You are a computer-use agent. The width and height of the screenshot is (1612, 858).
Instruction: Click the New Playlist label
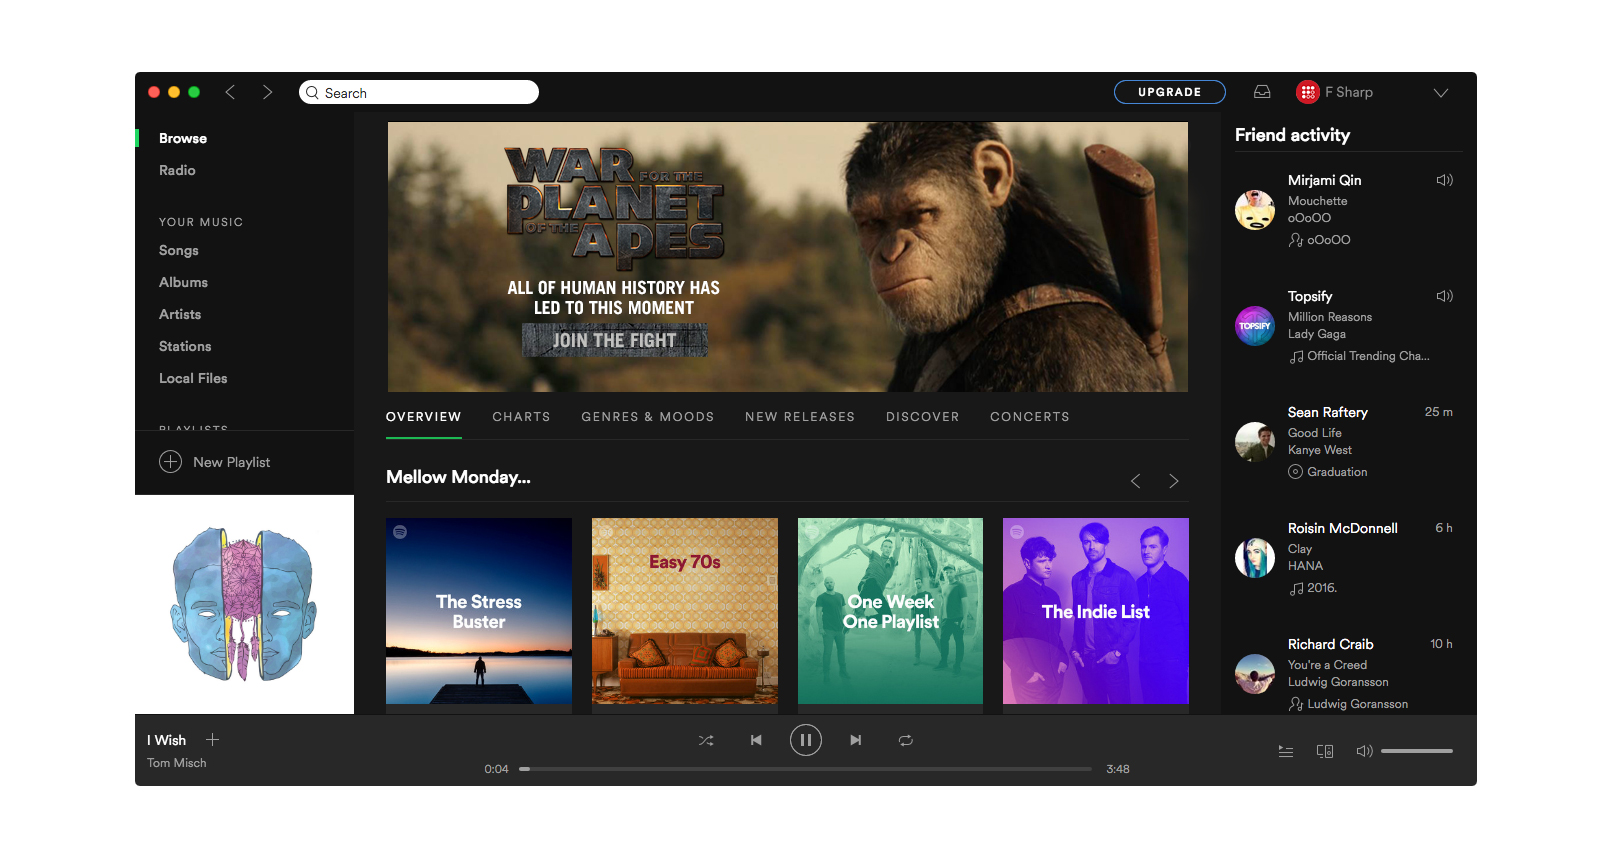[x=232, y=462]
